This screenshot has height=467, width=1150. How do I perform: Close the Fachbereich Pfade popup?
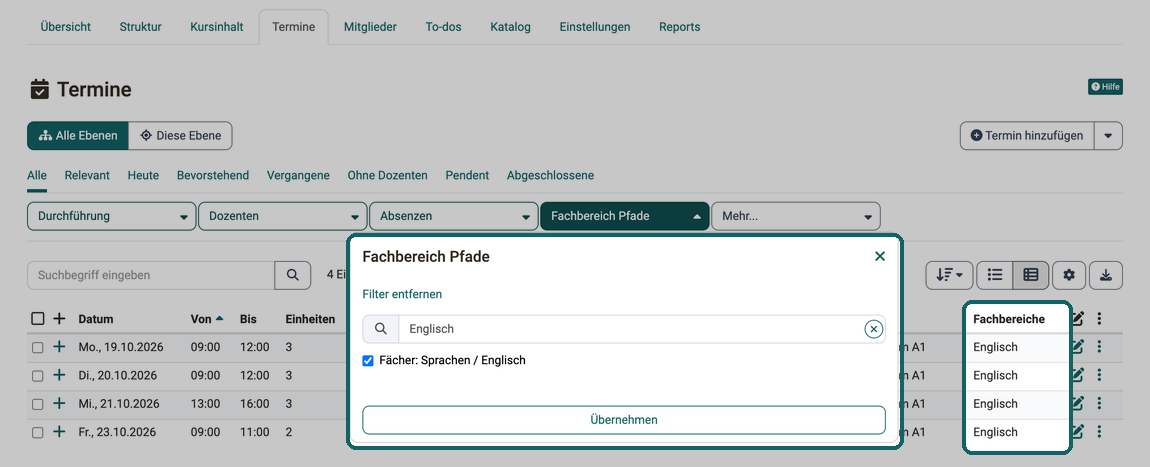pos(880,257)
